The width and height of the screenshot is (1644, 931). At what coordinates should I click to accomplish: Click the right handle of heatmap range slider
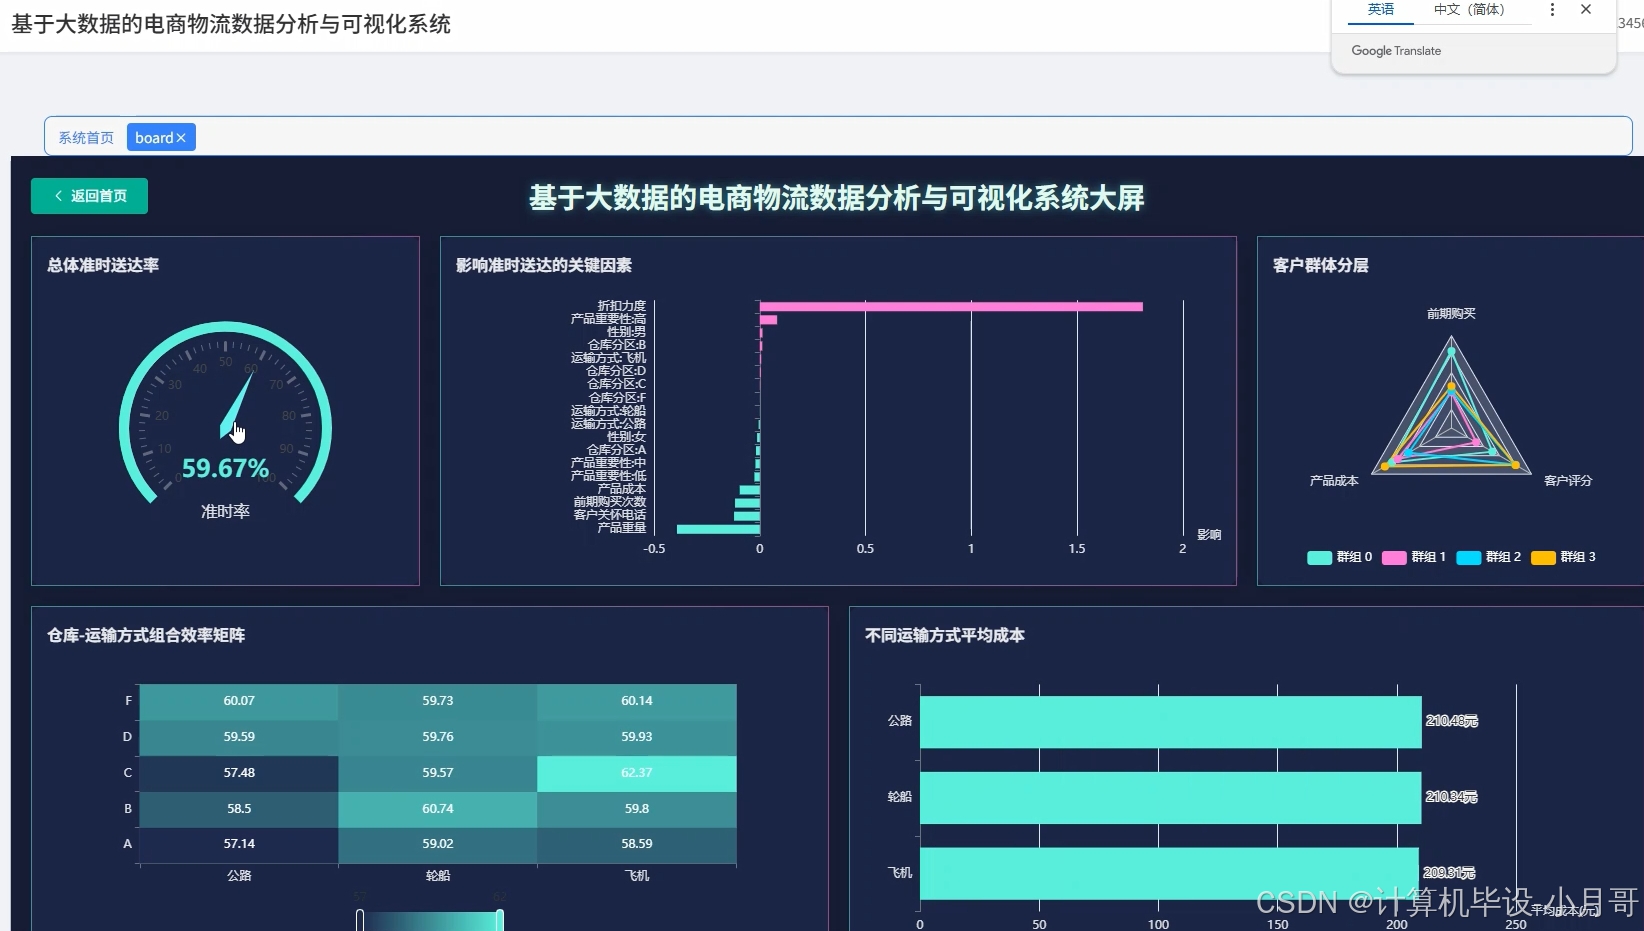click(x=499, y=920)
